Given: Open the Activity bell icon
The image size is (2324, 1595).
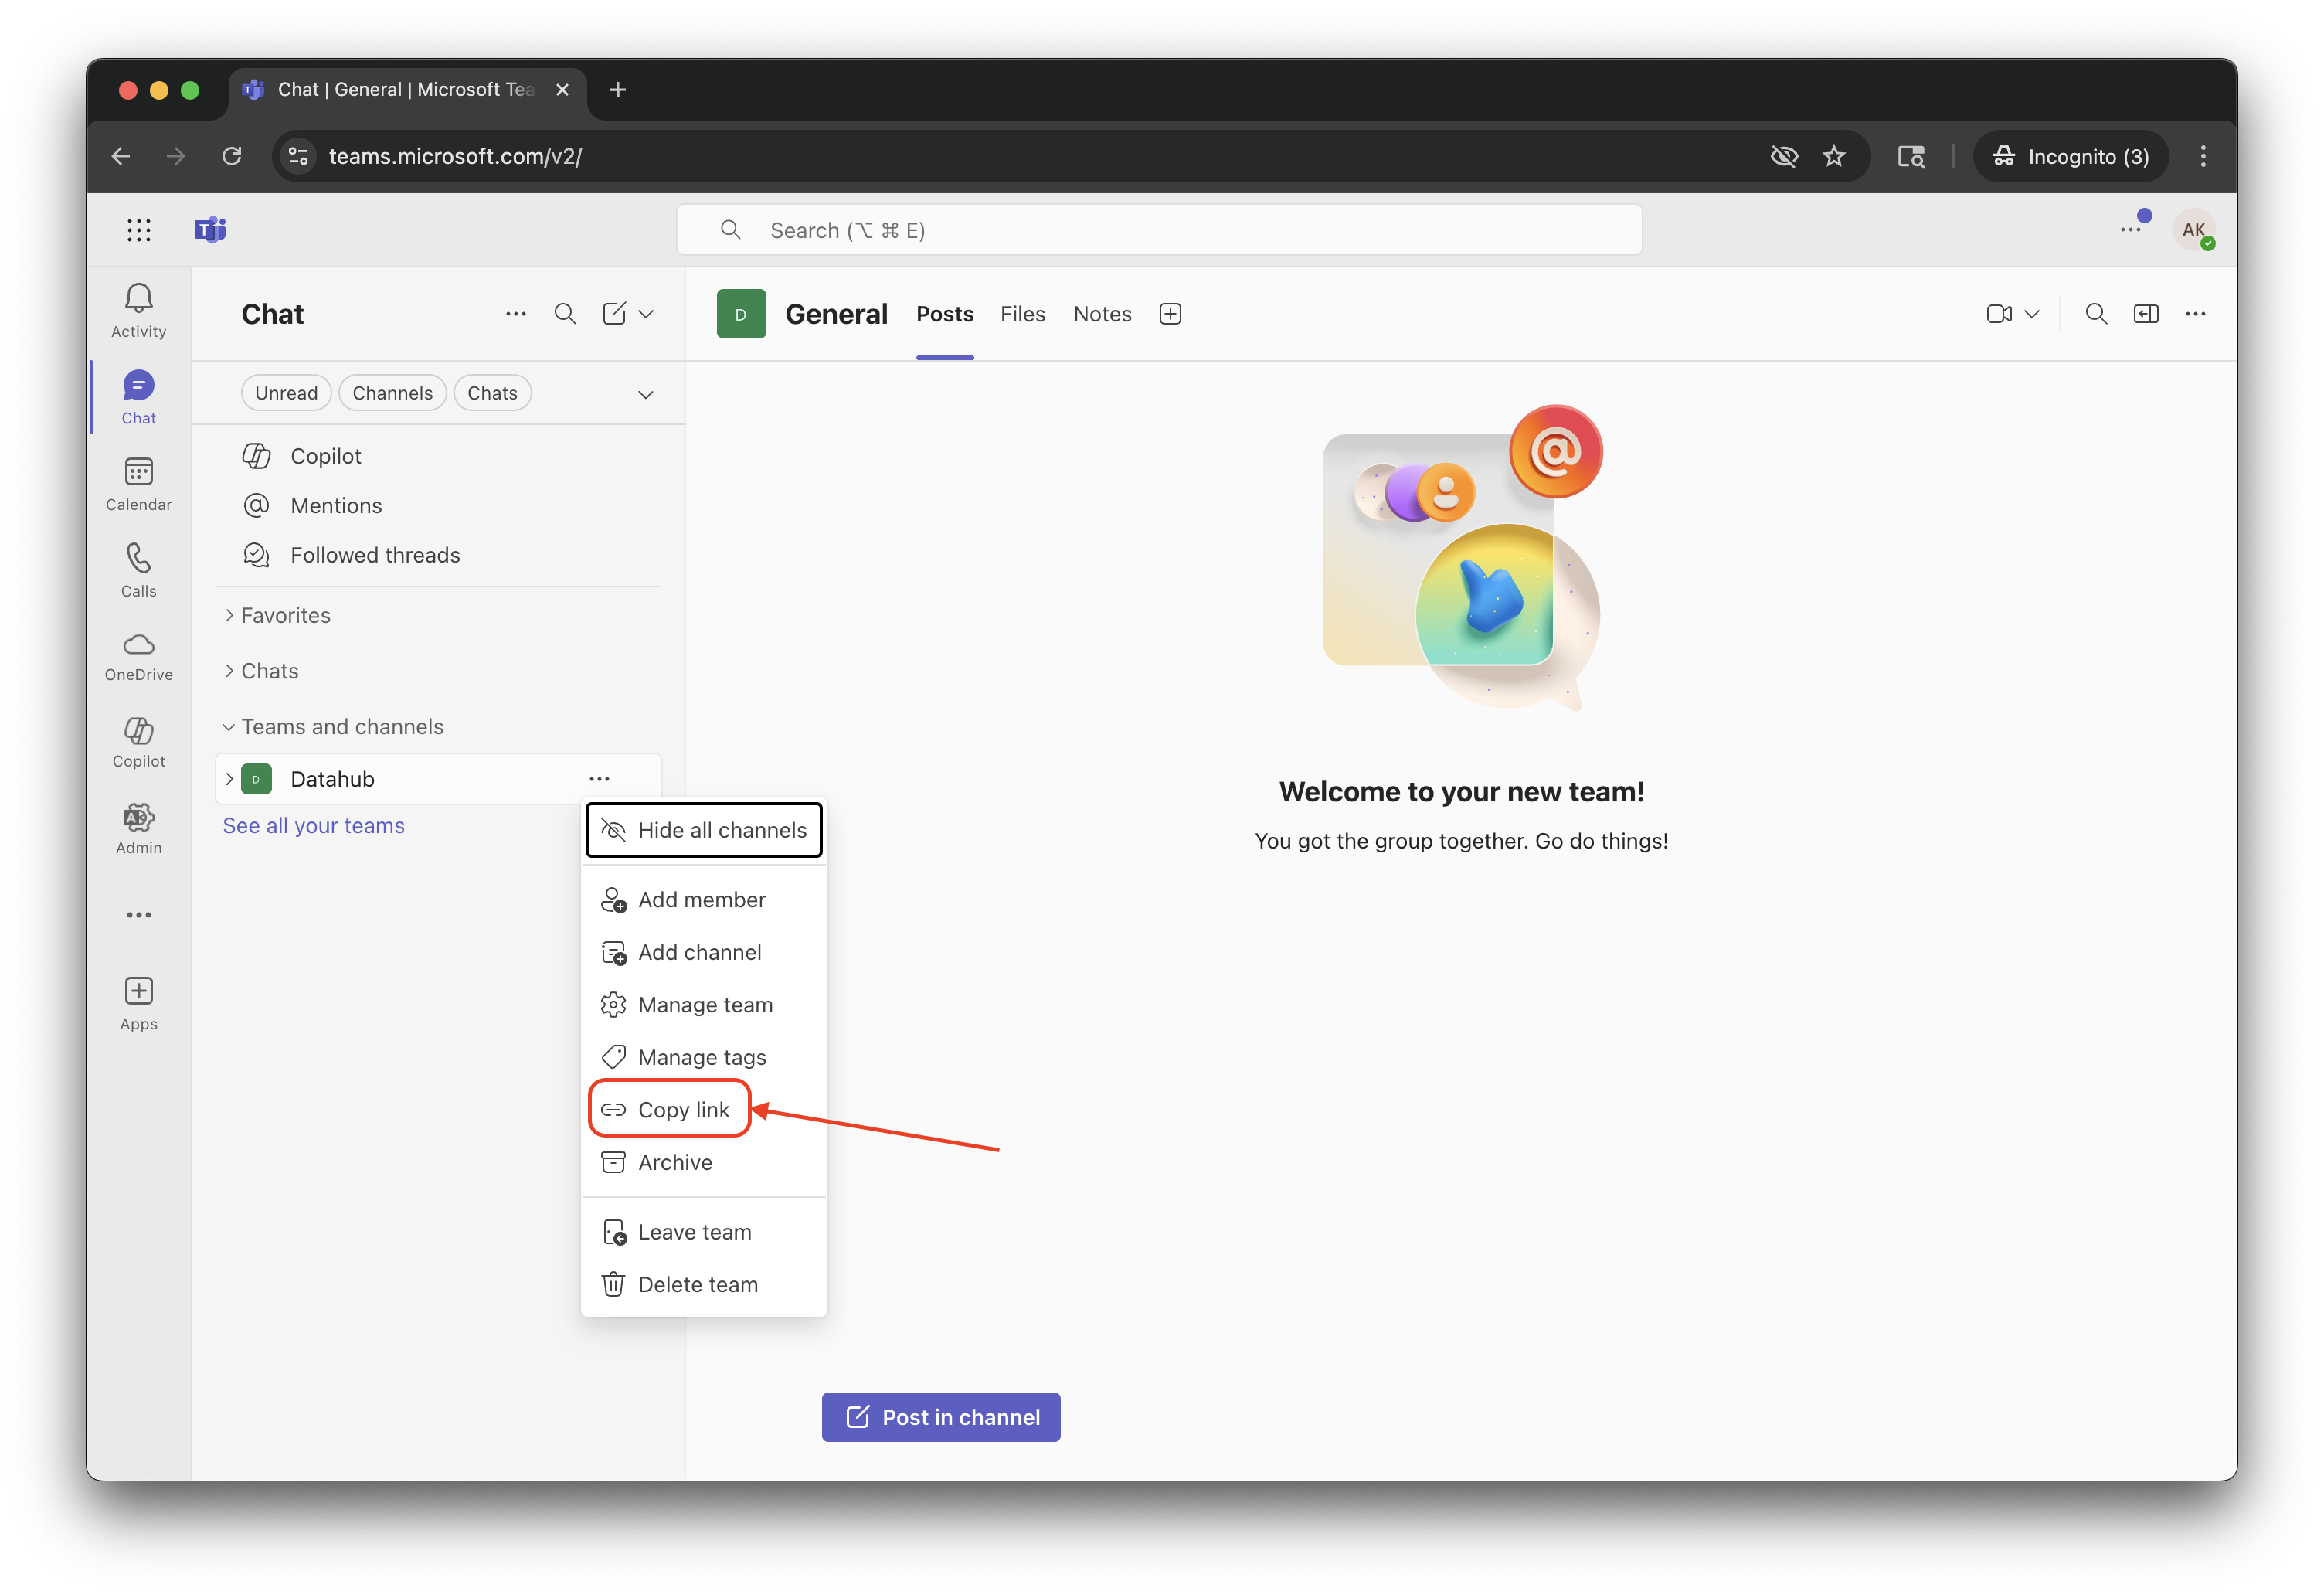Looking at the screenshot, I should (x=138, y=299).
